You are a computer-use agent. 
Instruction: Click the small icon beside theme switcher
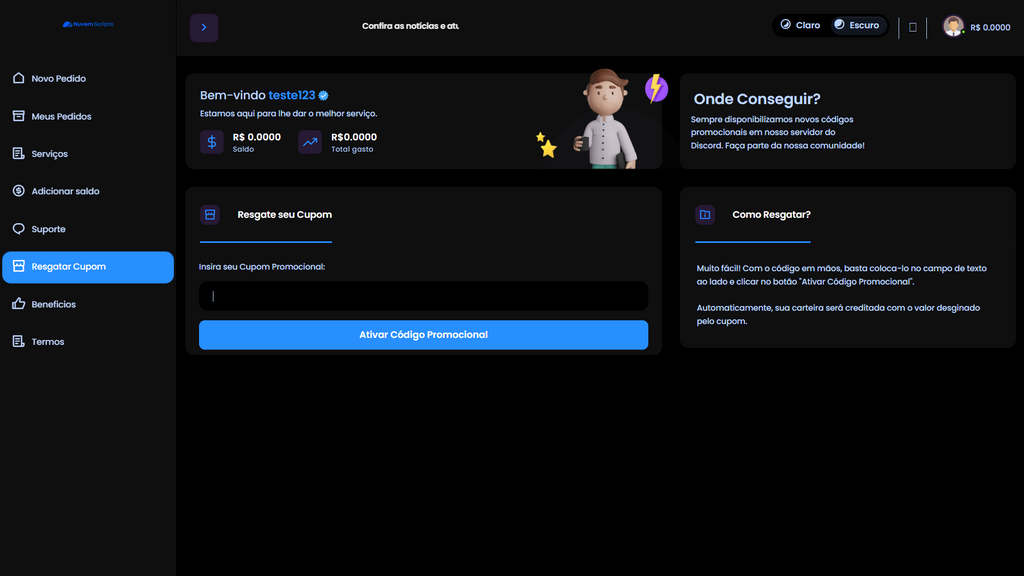pyautogui.click(x=913, y=27)
